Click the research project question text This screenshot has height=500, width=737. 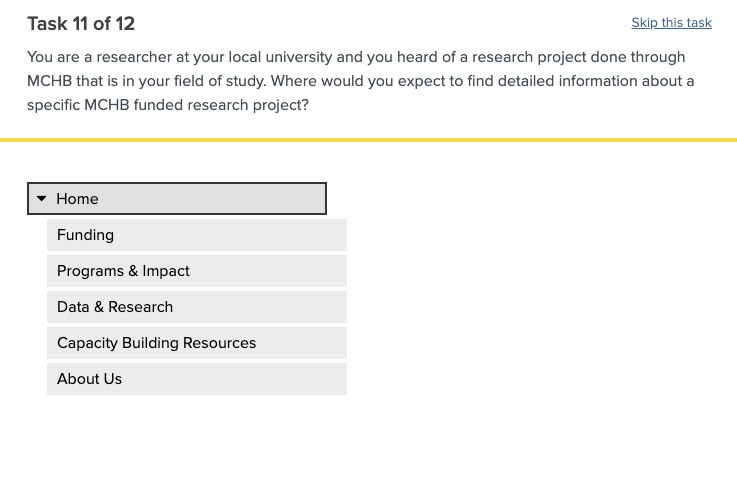point(360,81)
